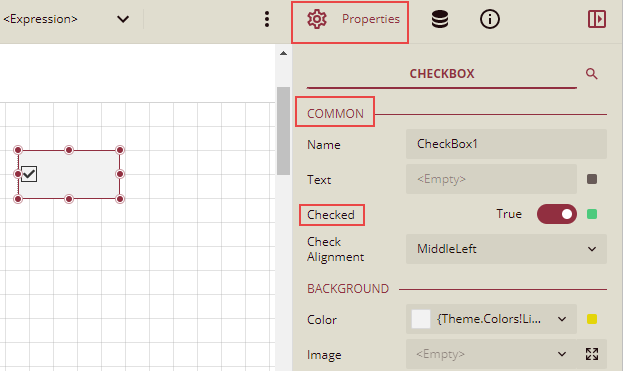Click the vertical three-dot menu
This screenshot has height=371, width=623.
pos(267,19)
